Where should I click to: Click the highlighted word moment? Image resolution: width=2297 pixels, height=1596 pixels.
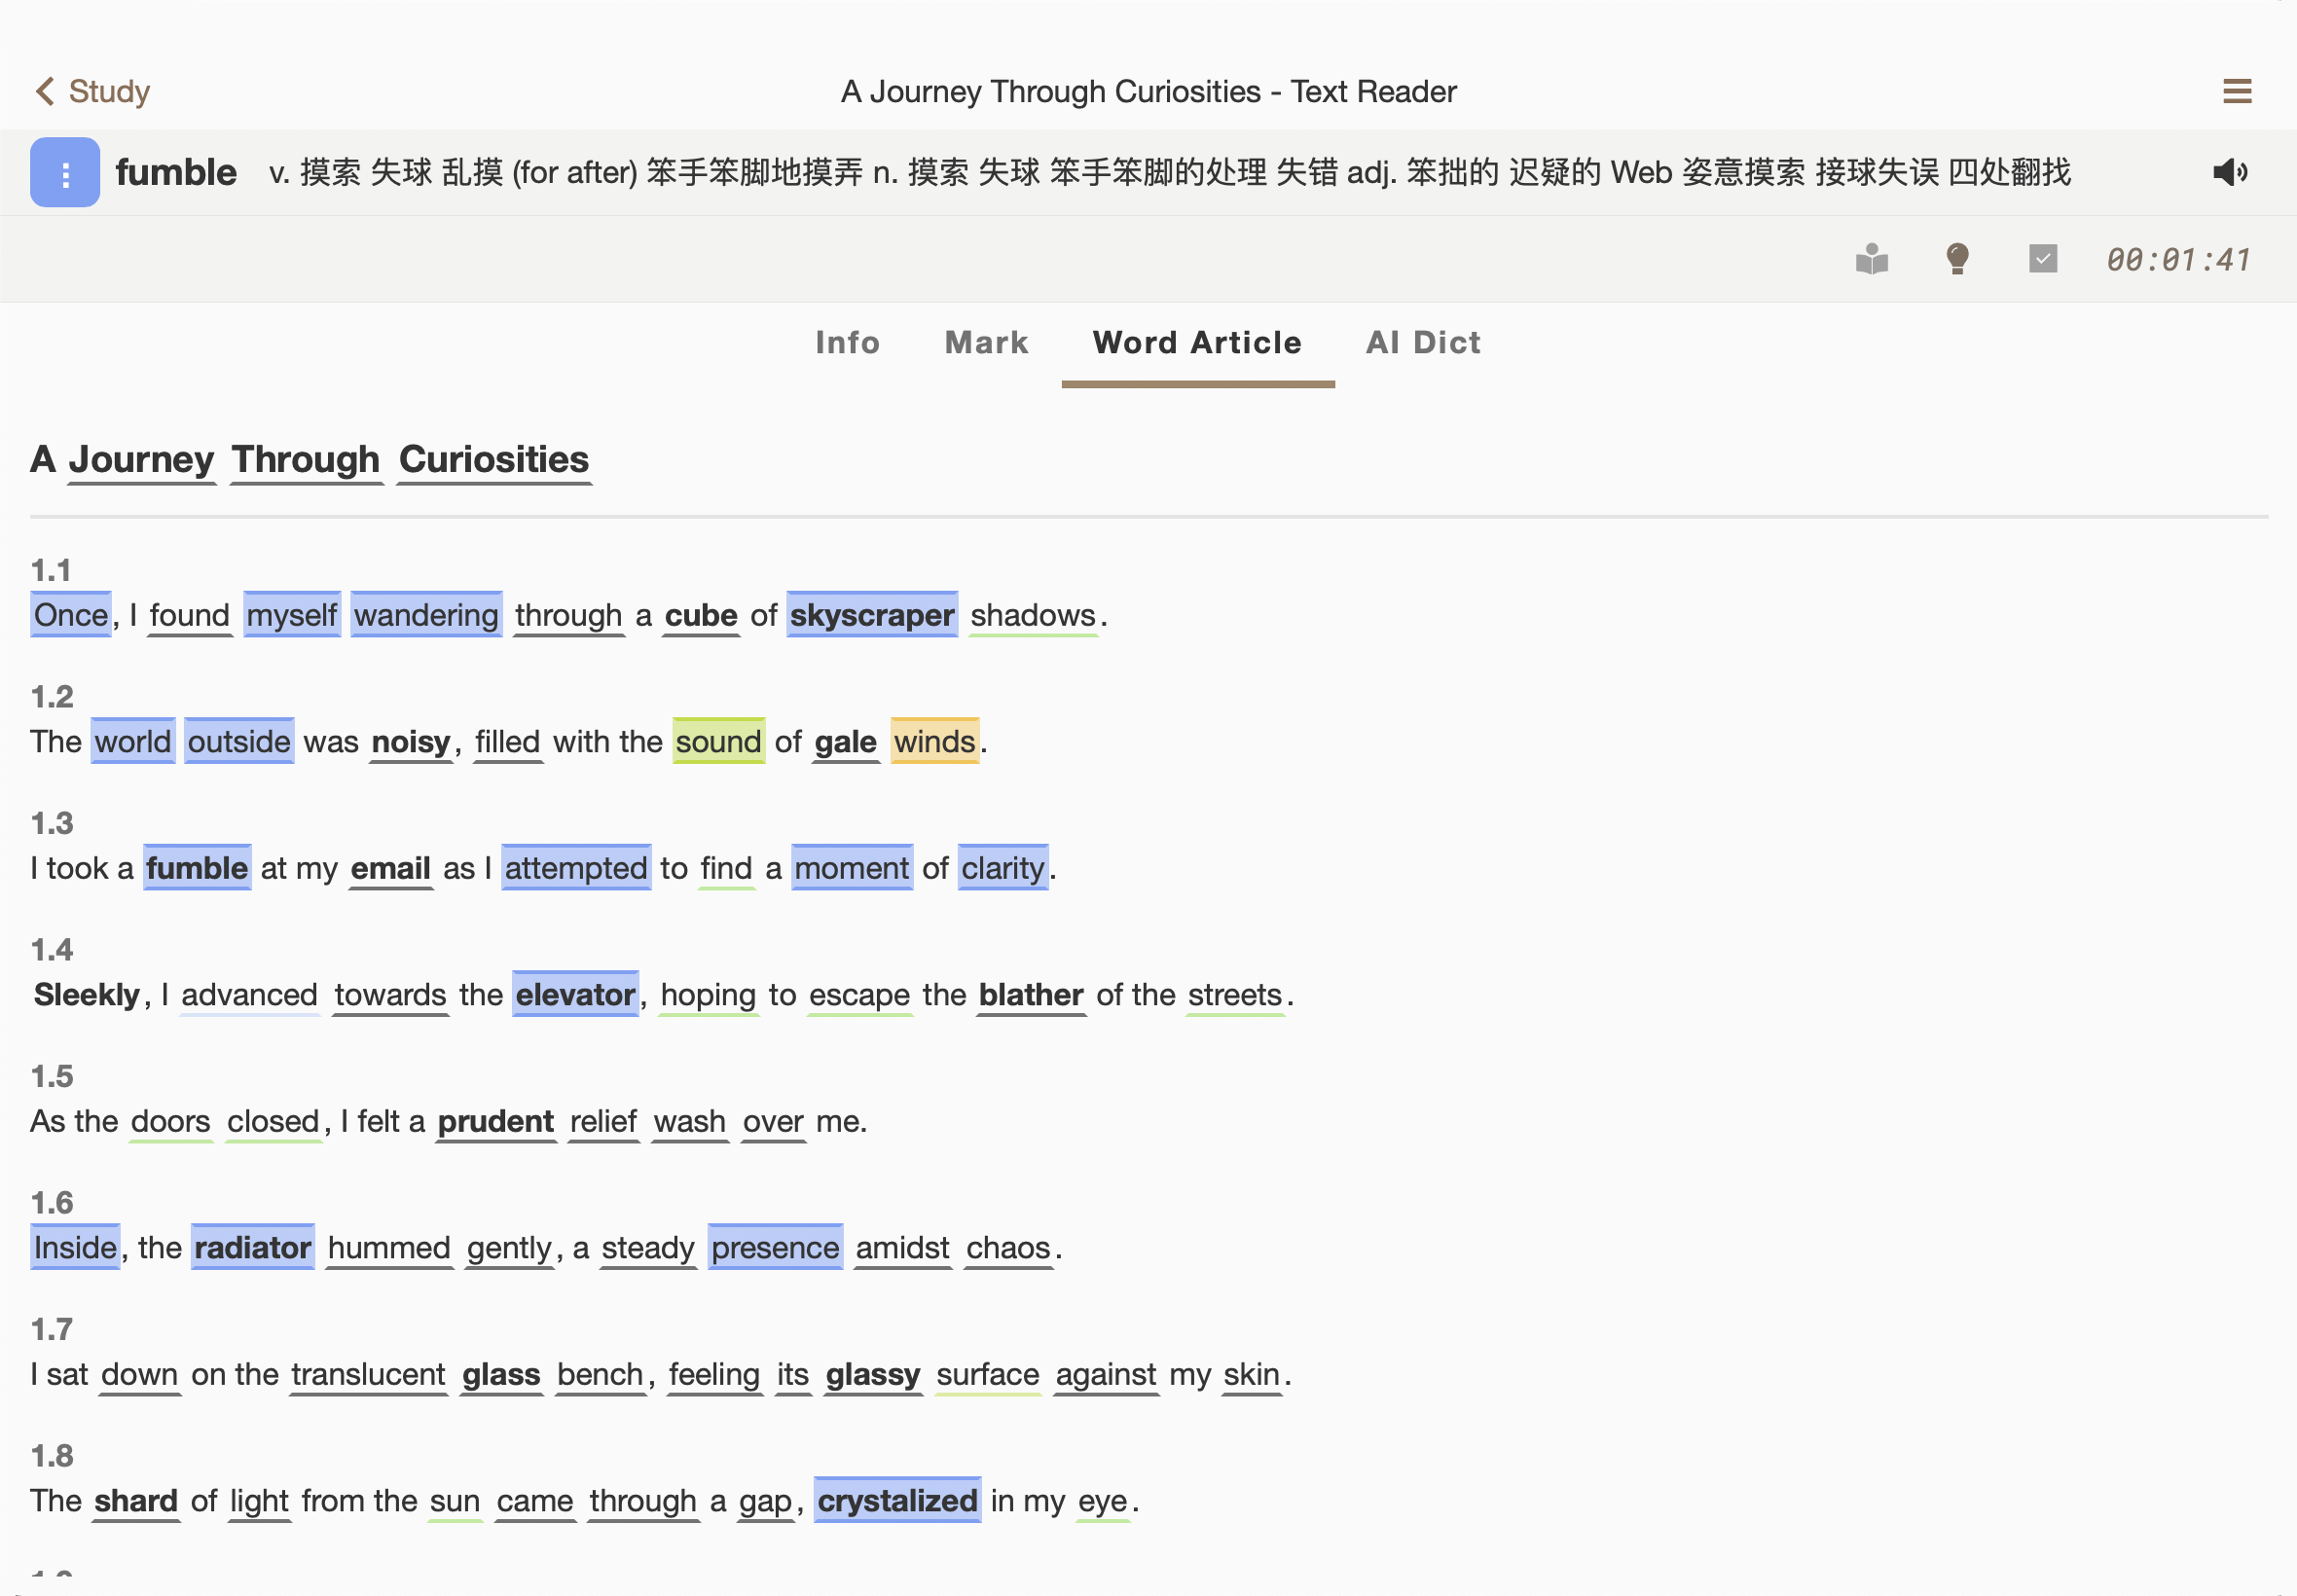pyautogui.click(x=852, y=868)
